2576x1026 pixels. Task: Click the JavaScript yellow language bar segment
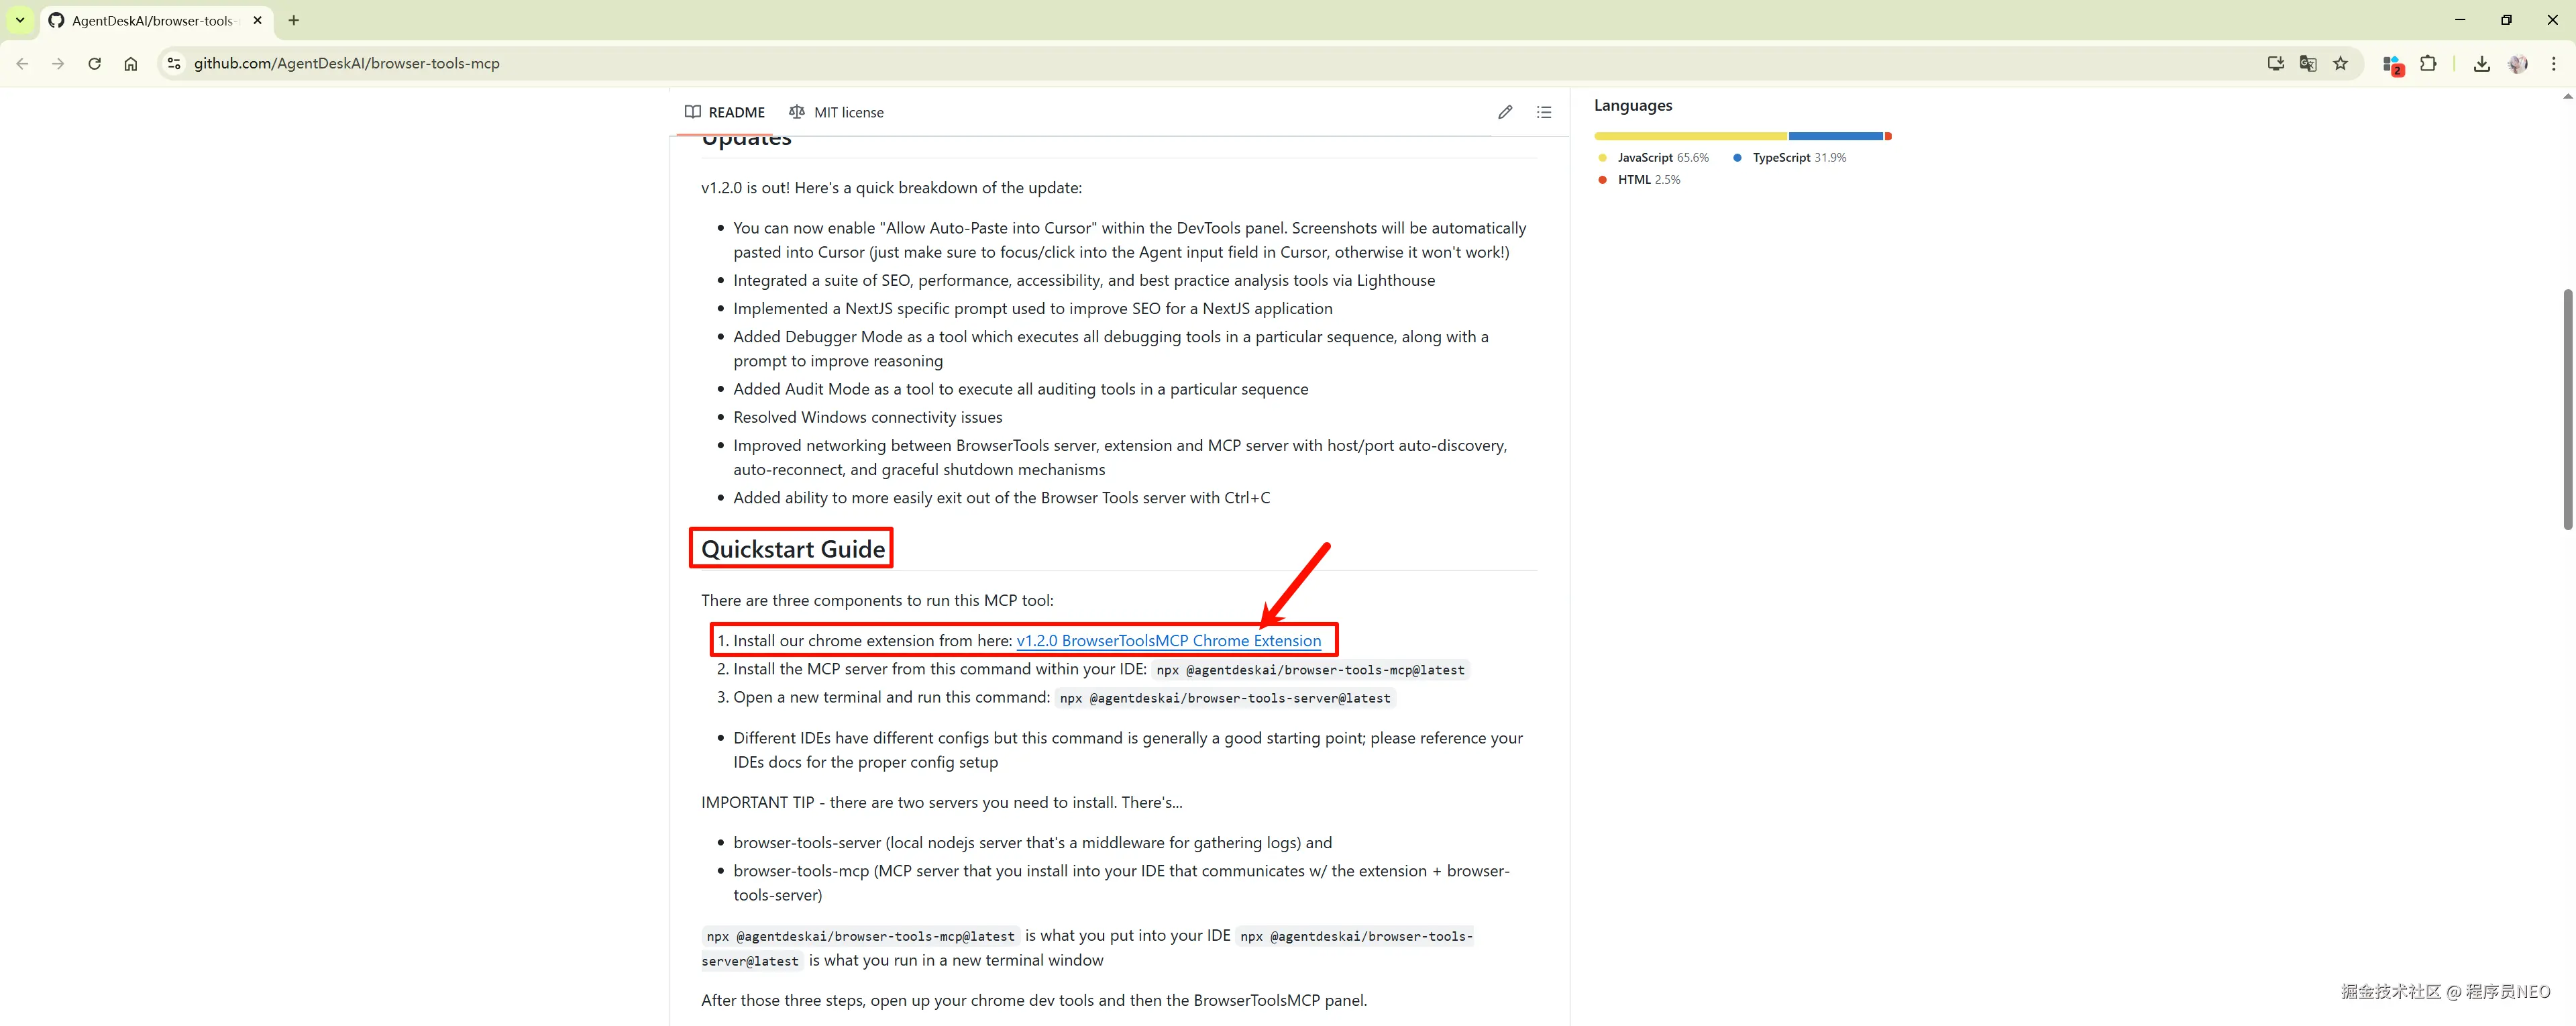[x=1690, y=136]
